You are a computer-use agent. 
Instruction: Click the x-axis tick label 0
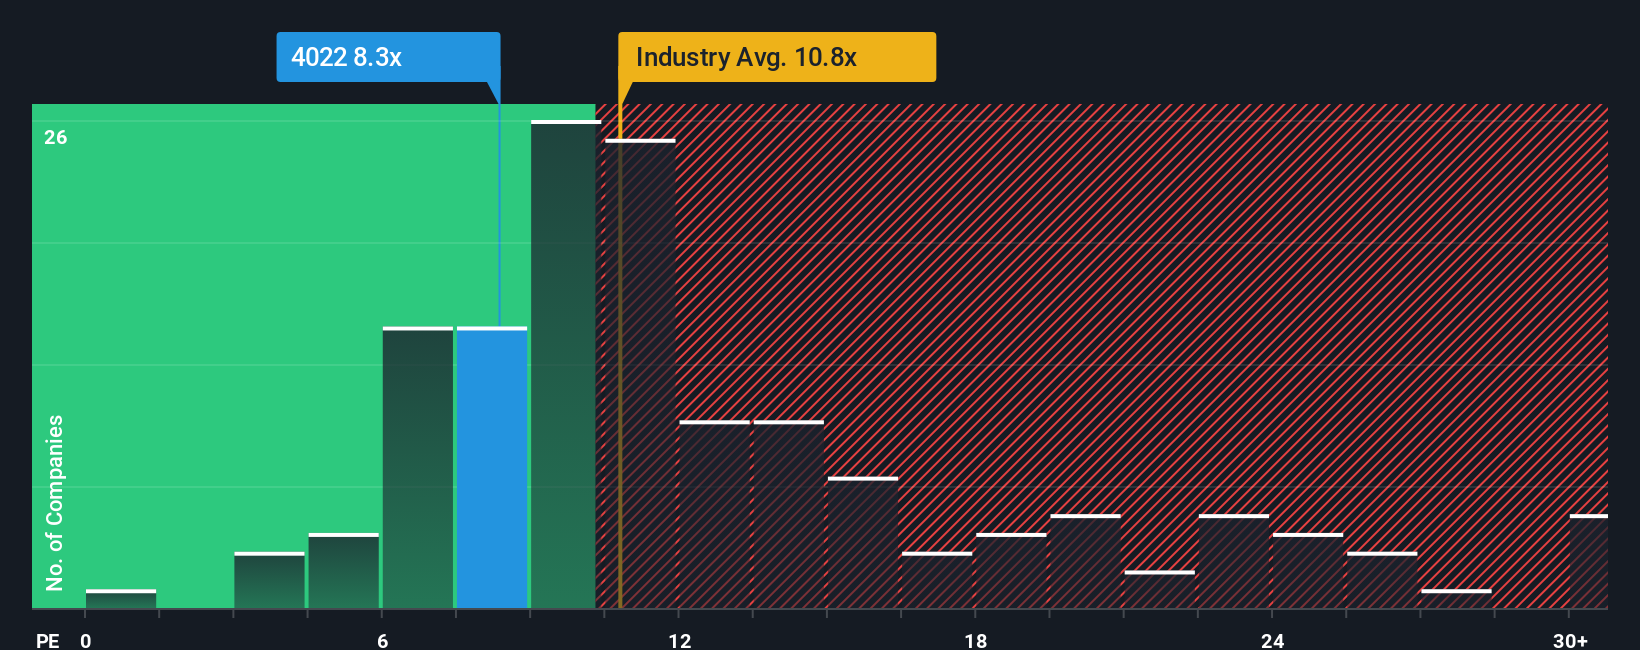(x=86, y=640)
